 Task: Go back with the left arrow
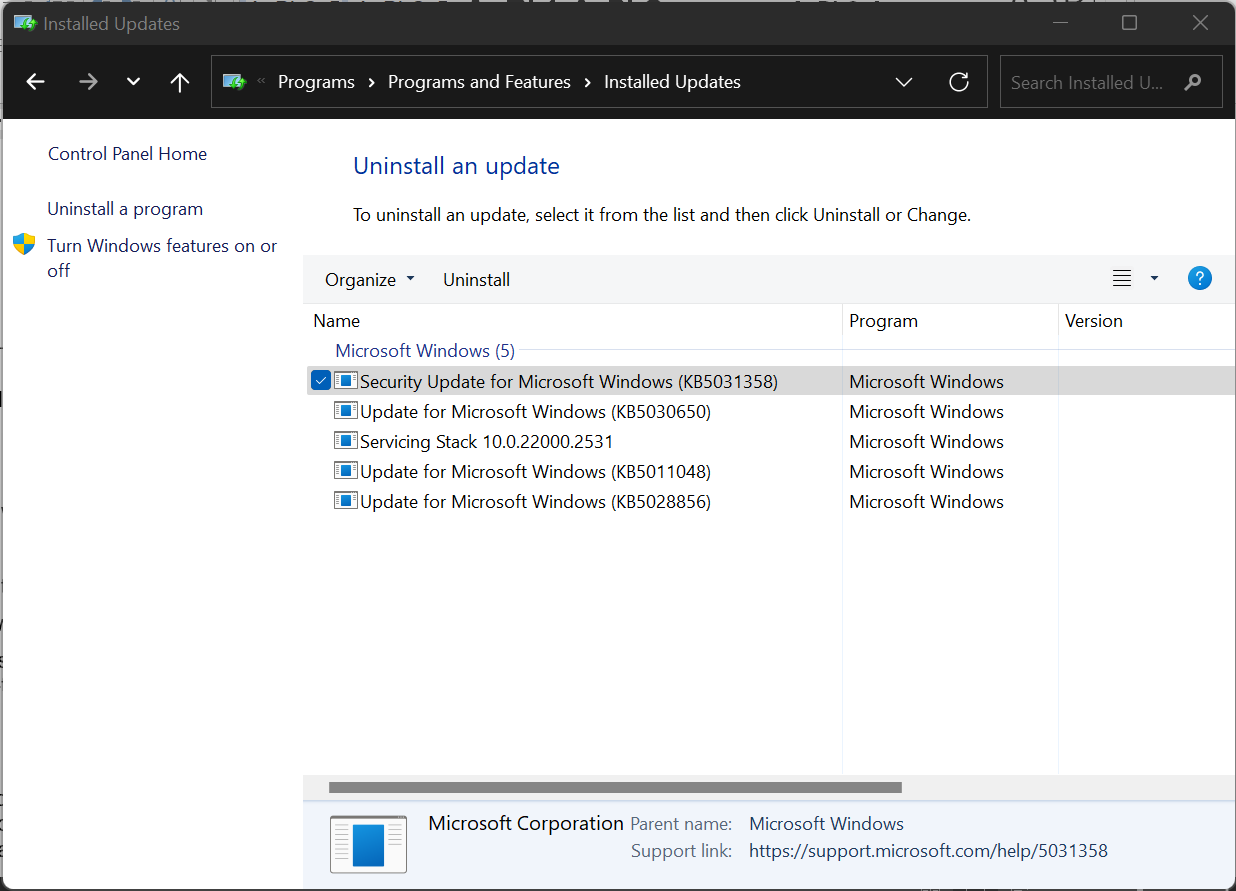pyautogui.click(x=36, y=82)
